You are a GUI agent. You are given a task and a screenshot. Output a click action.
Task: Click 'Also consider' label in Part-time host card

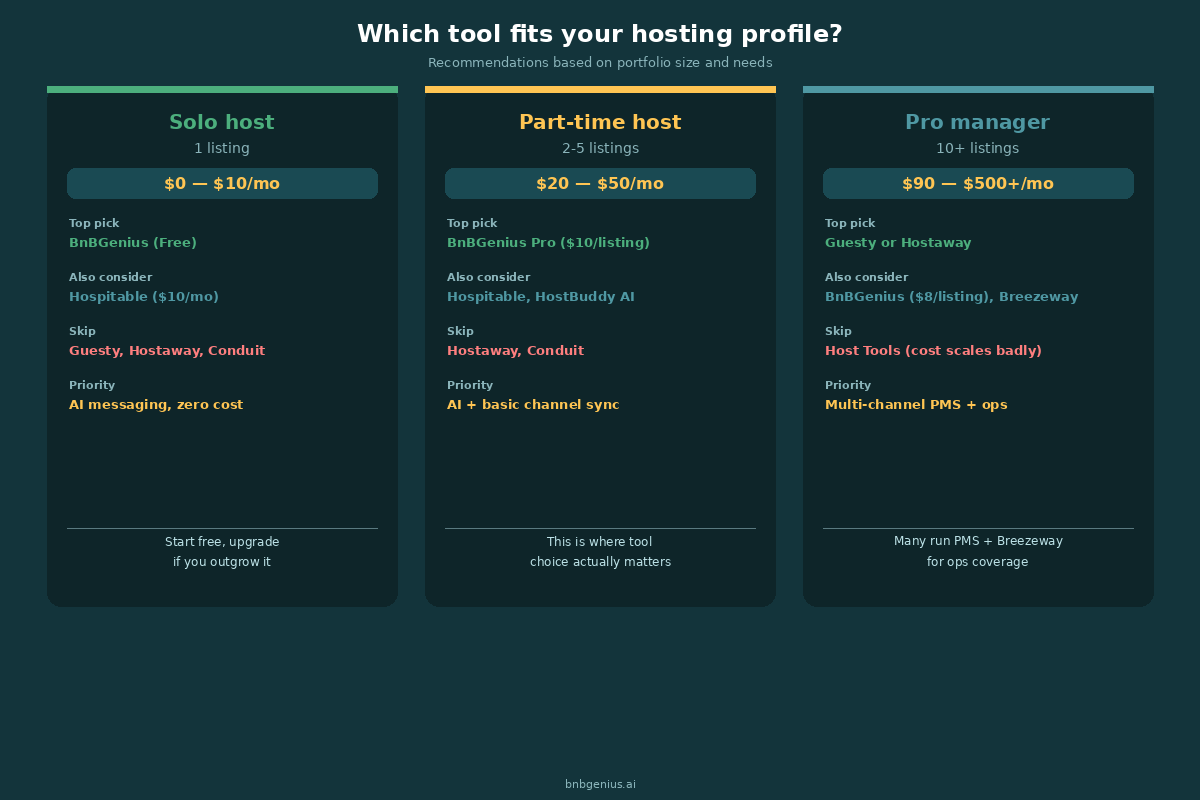pyautogui.click(x=489, y=277)
